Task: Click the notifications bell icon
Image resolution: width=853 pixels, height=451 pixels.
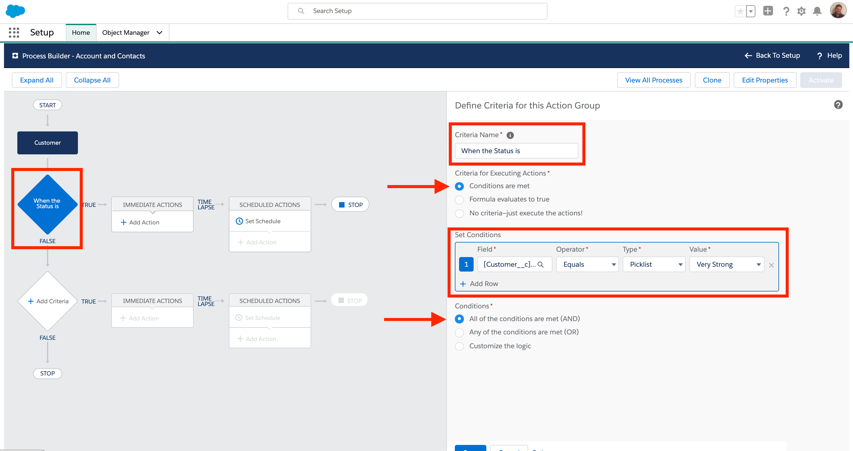Action: [817, 11]
